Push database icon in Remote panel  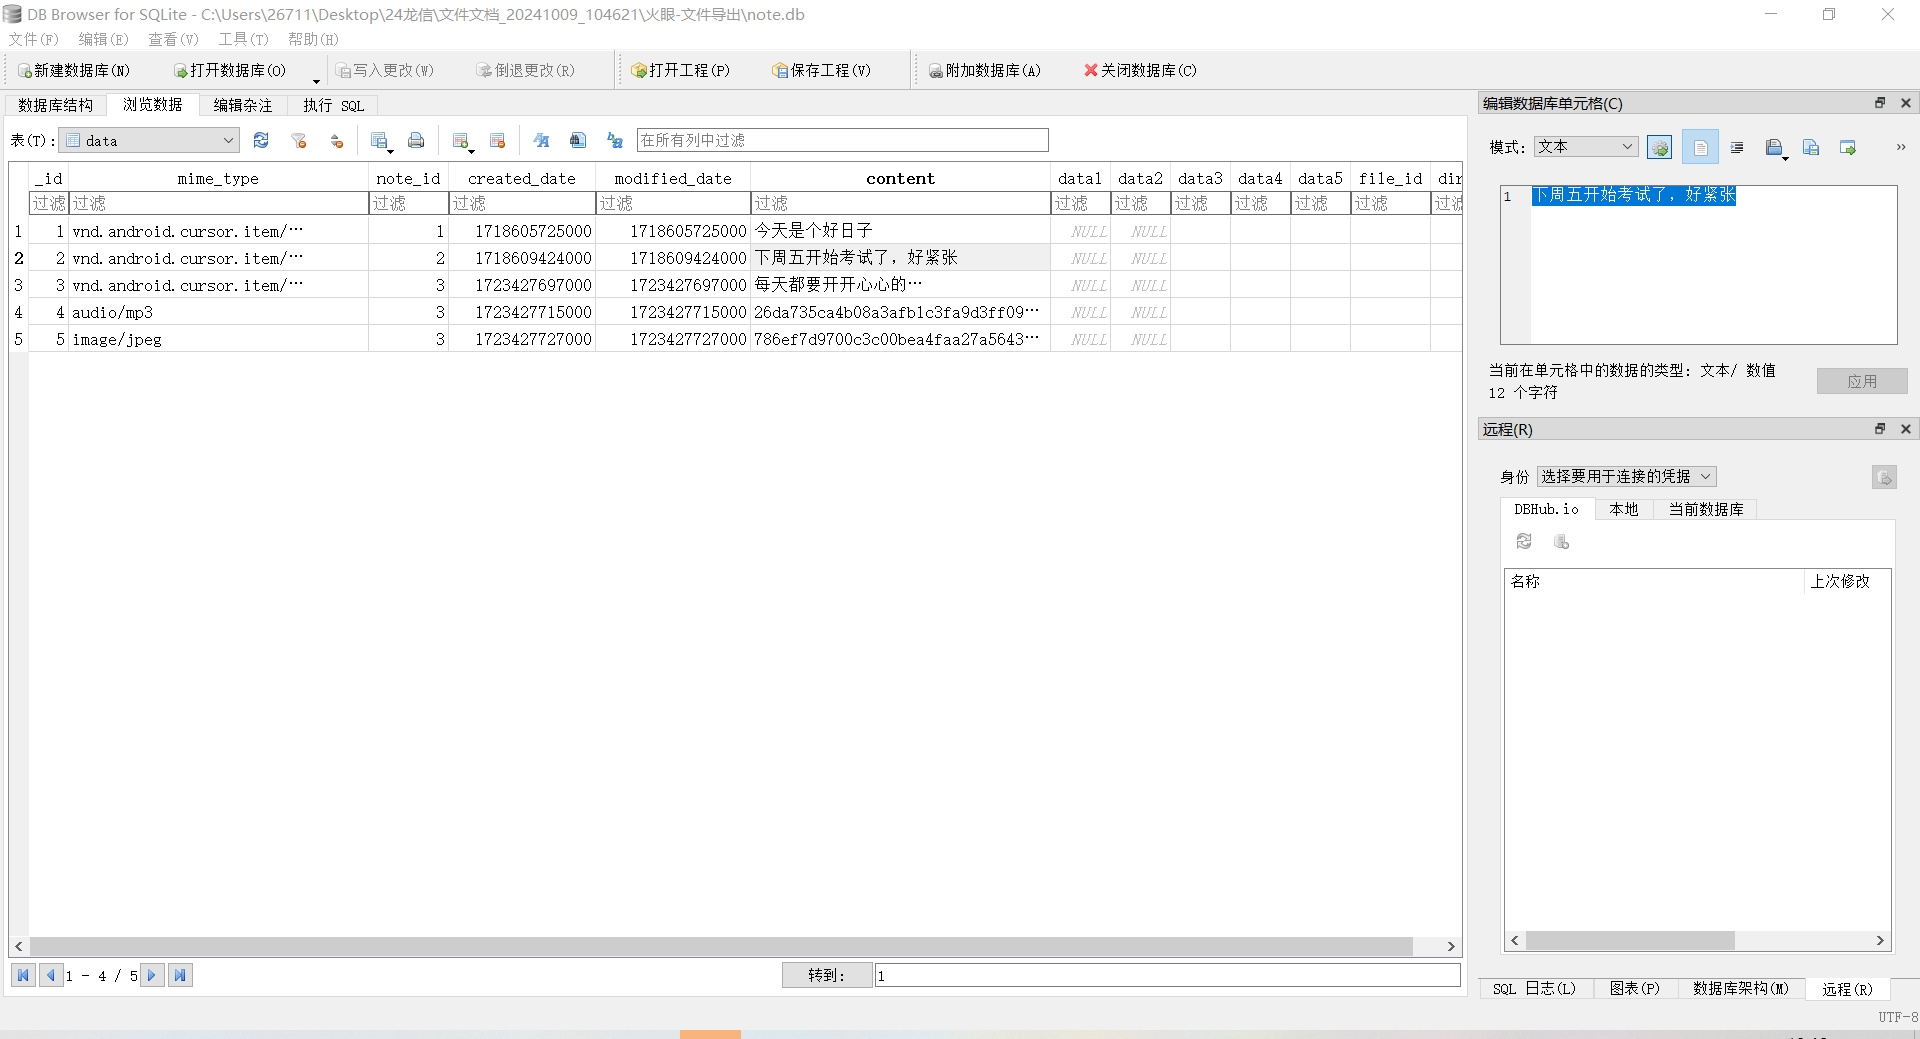tap(1561, 541)
